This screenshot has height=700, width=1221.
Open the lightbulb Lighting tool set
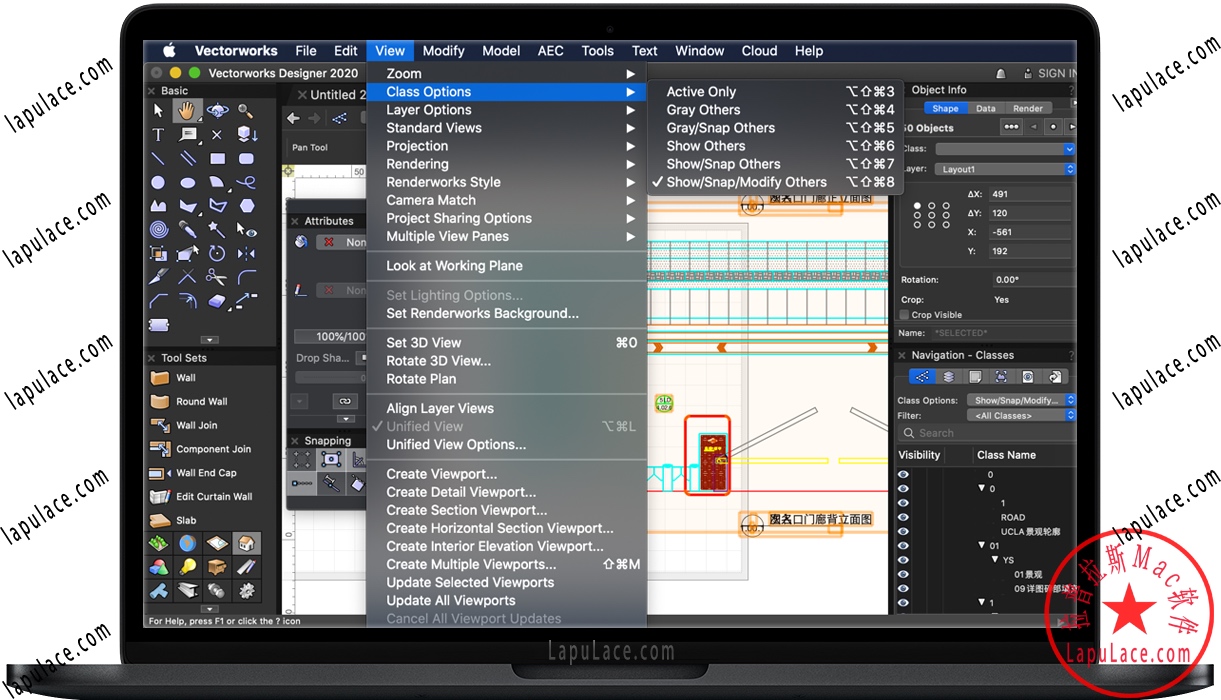click(188, 567)
